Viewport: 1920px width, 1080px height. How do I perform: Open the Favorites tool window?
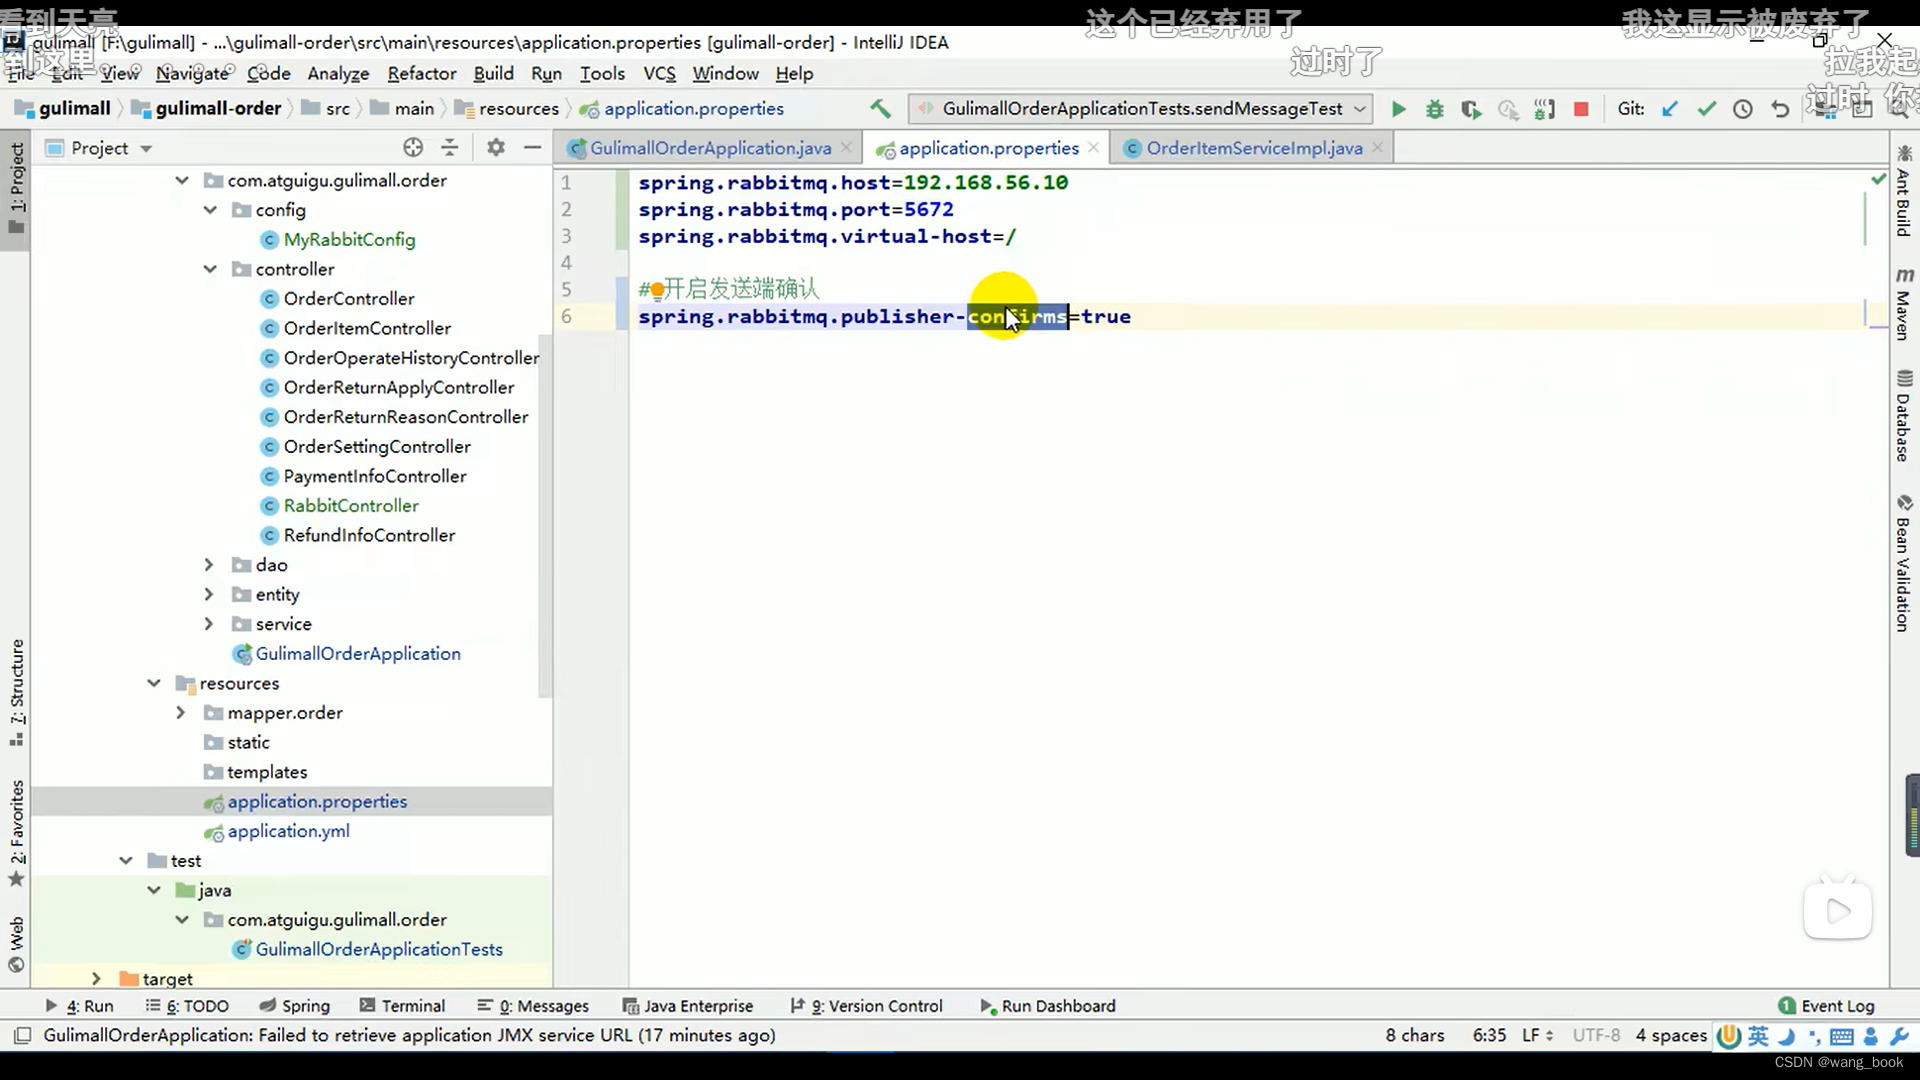[16, 833]
